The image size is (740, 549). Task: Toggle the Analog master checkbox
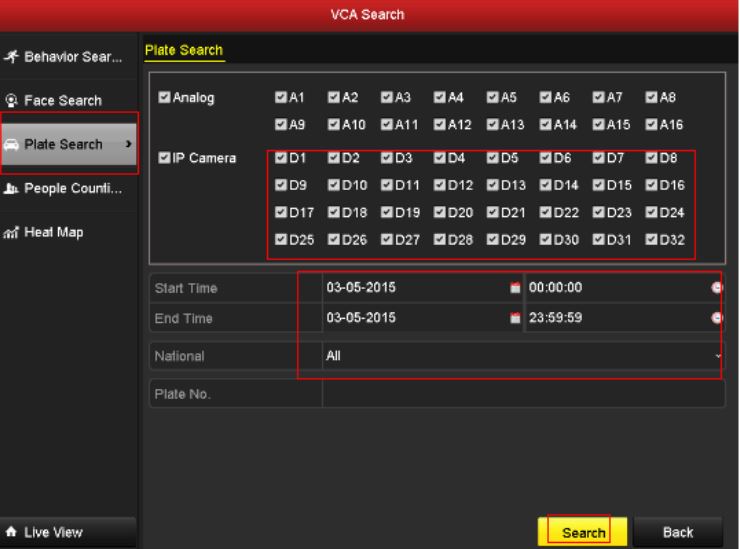coord(164,97)
